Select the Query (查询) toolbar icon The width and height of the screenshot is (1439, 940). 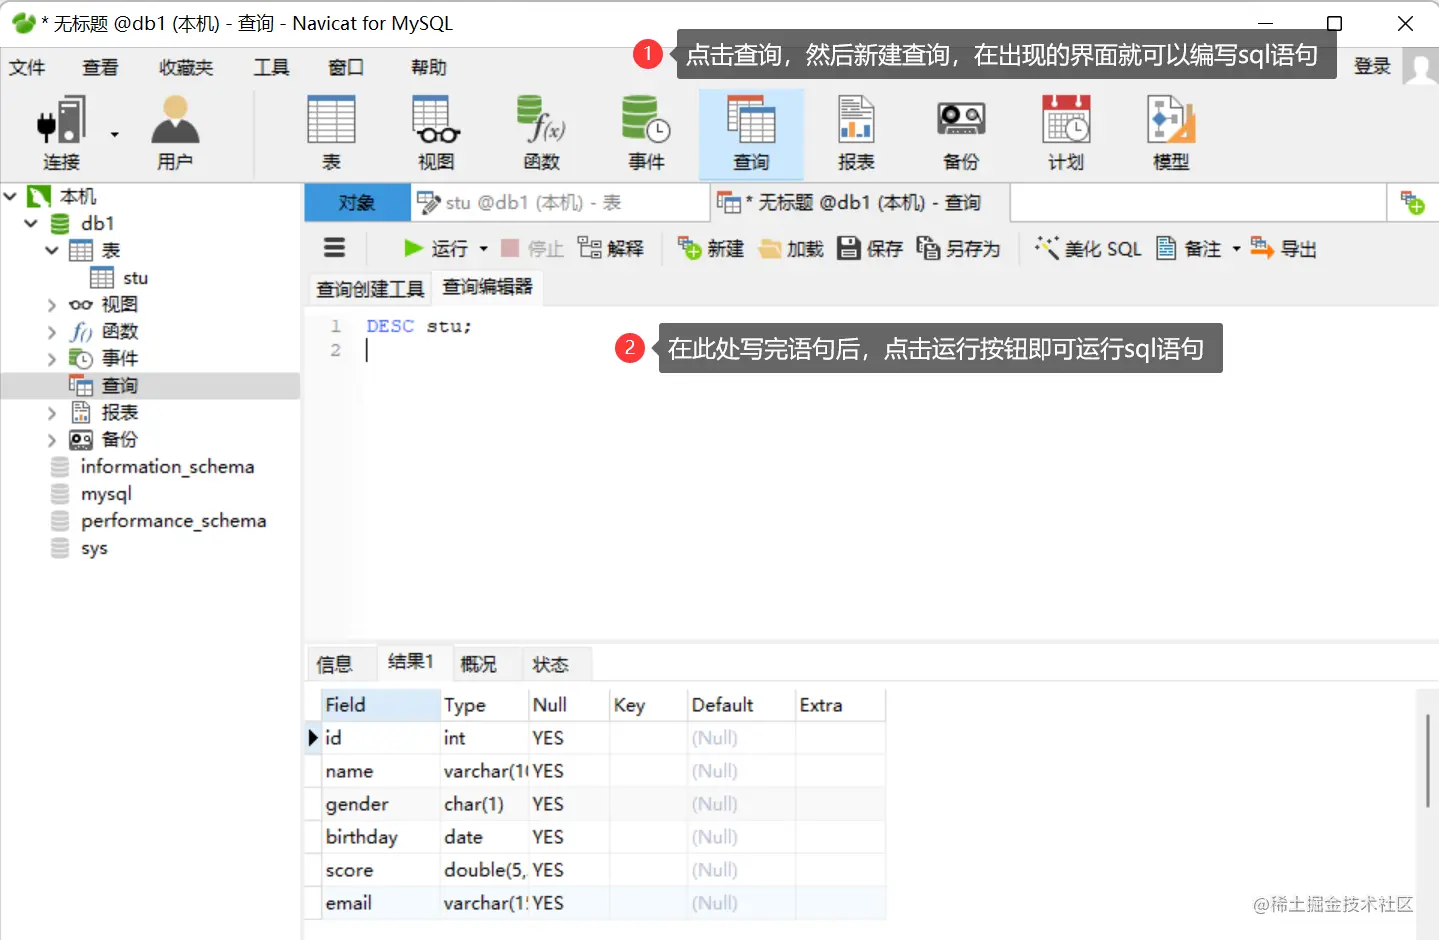click(751, 133)
